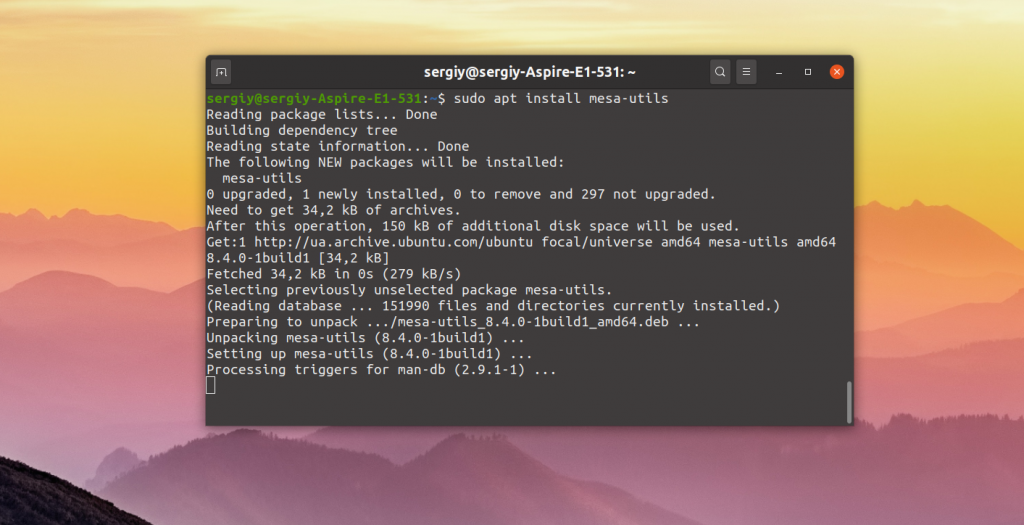This screenshot has height=525, width=1024.
Task: Maximize the terminal window
Action: (808, 72)
